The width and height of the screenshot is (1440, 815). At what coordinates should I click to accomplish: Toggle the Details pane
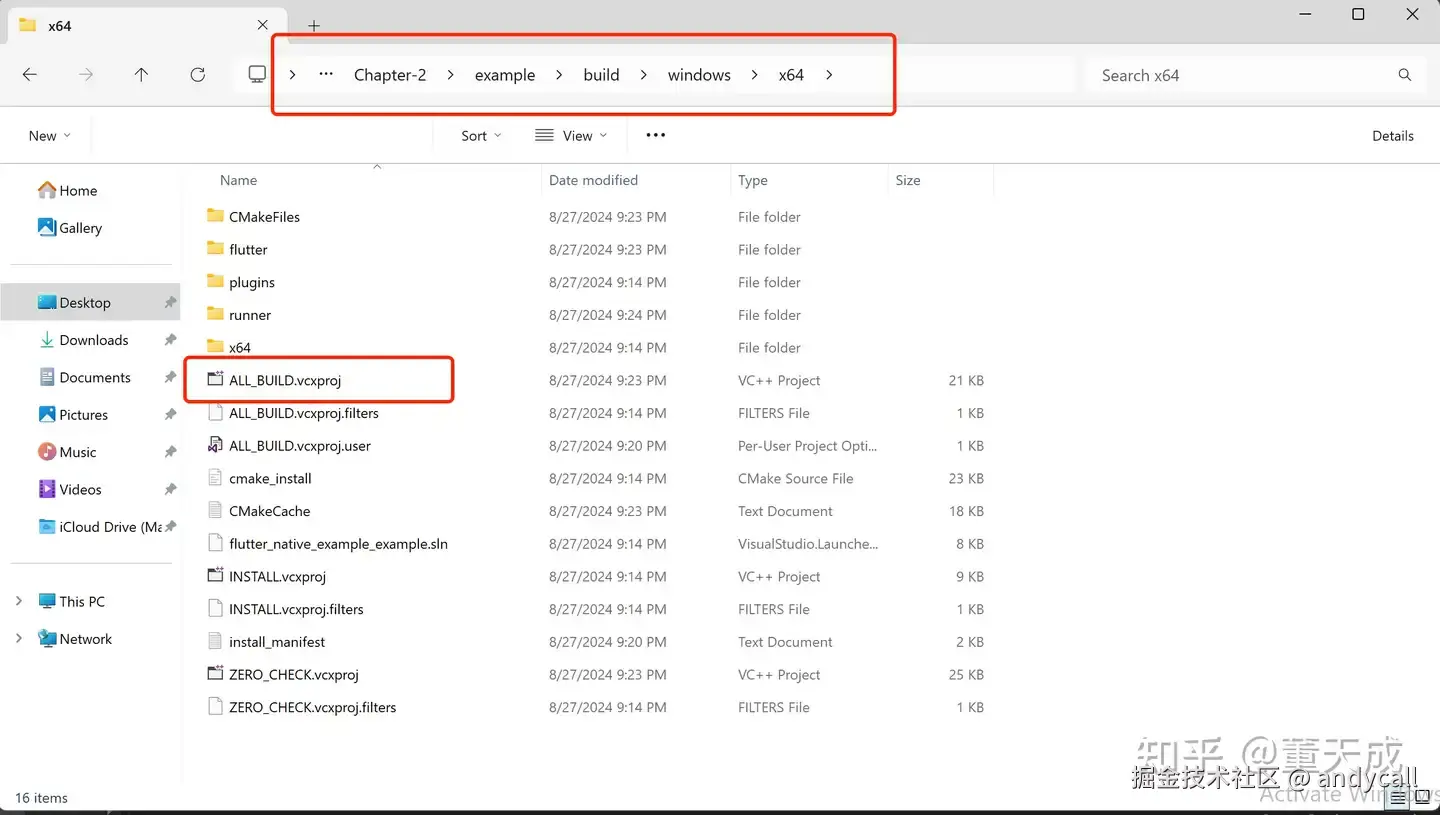[1392, 136]
